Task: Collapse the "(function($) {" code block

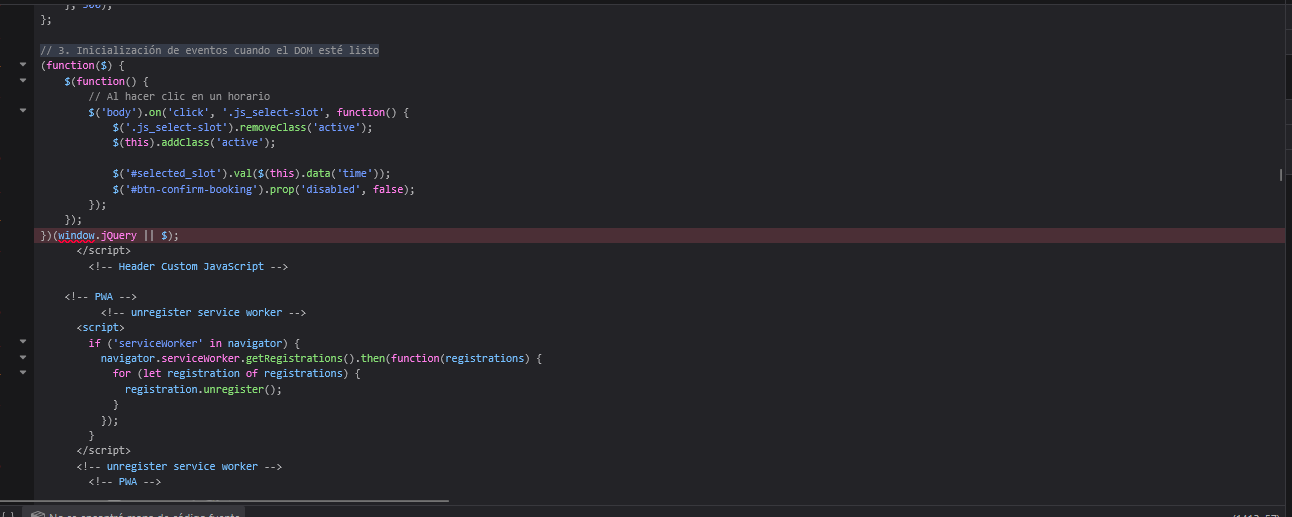Action: click(23, 65)
